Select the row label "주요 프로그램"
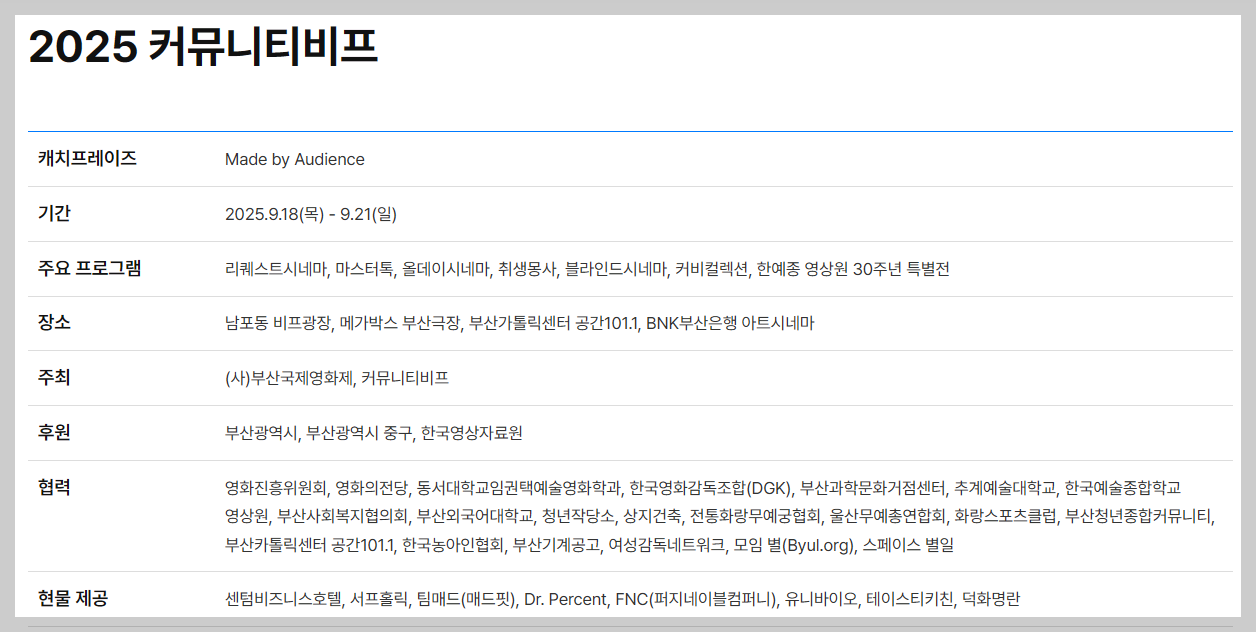 pos(89,268)
